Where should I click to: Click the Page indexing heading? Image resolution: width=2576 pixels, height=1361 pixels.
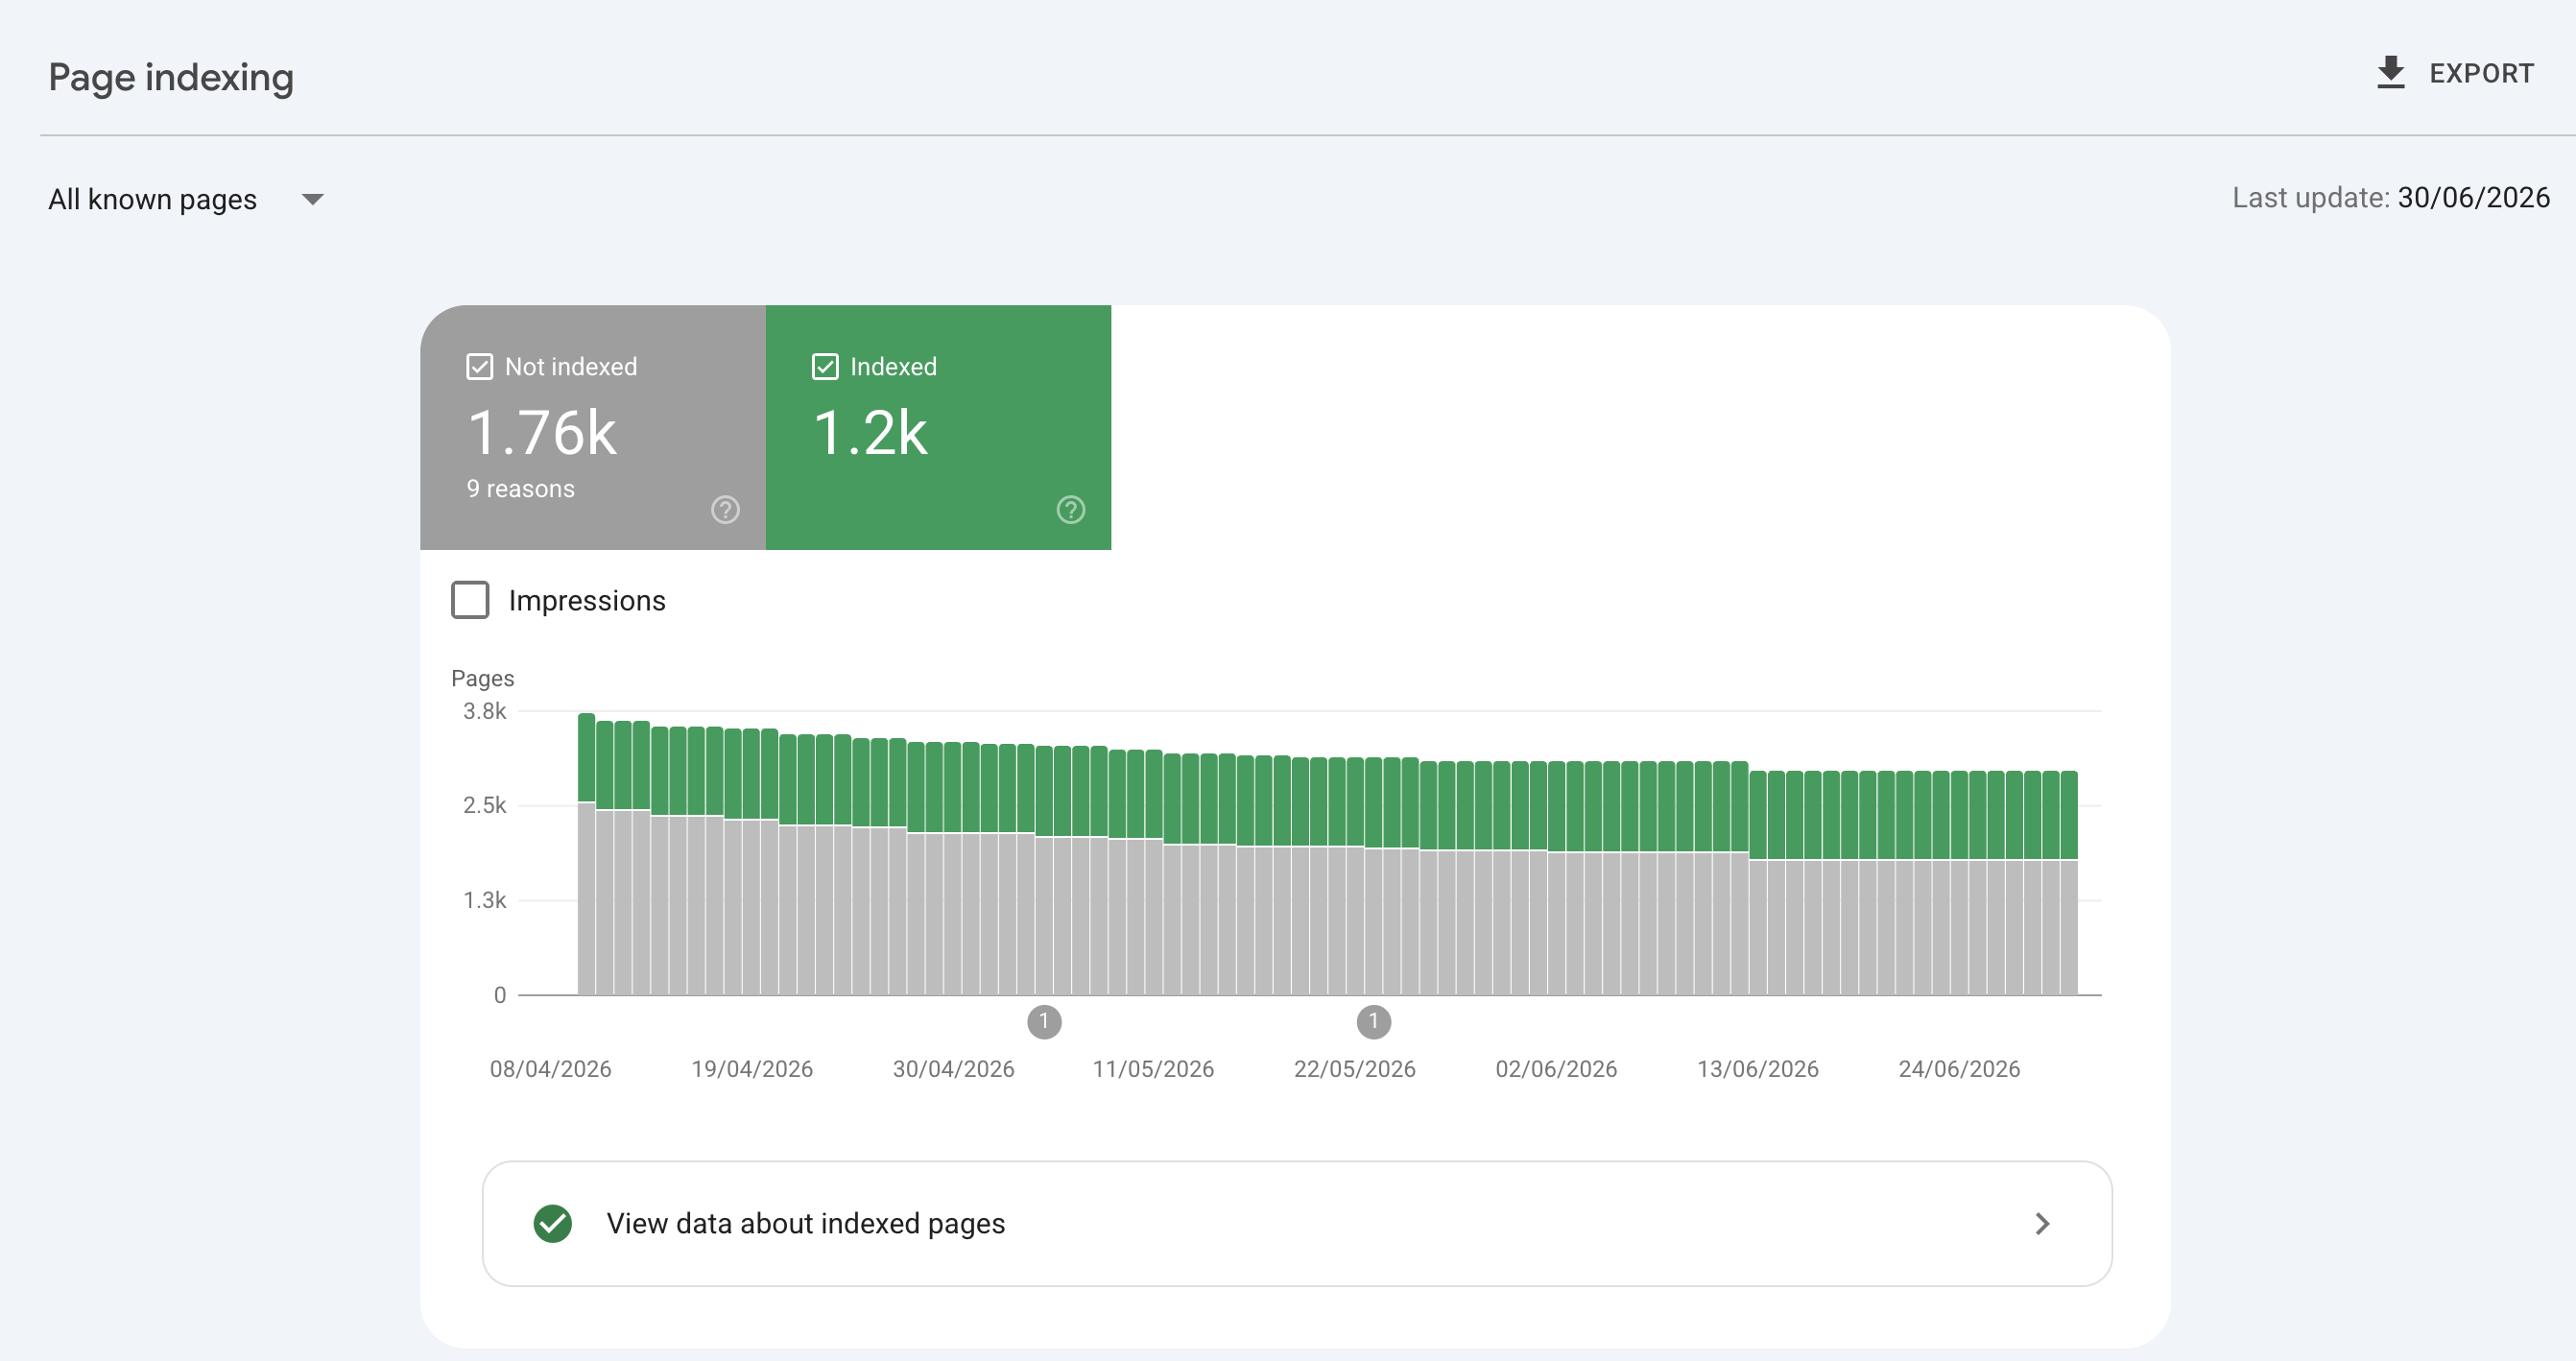click(171, 78)
